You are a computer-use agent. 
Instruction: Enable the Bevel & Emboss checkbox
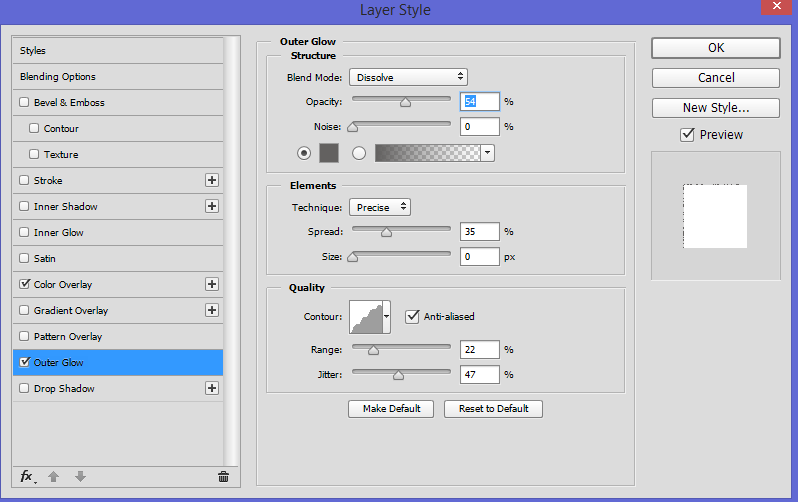pyautogui.click(x=25, y=102)
